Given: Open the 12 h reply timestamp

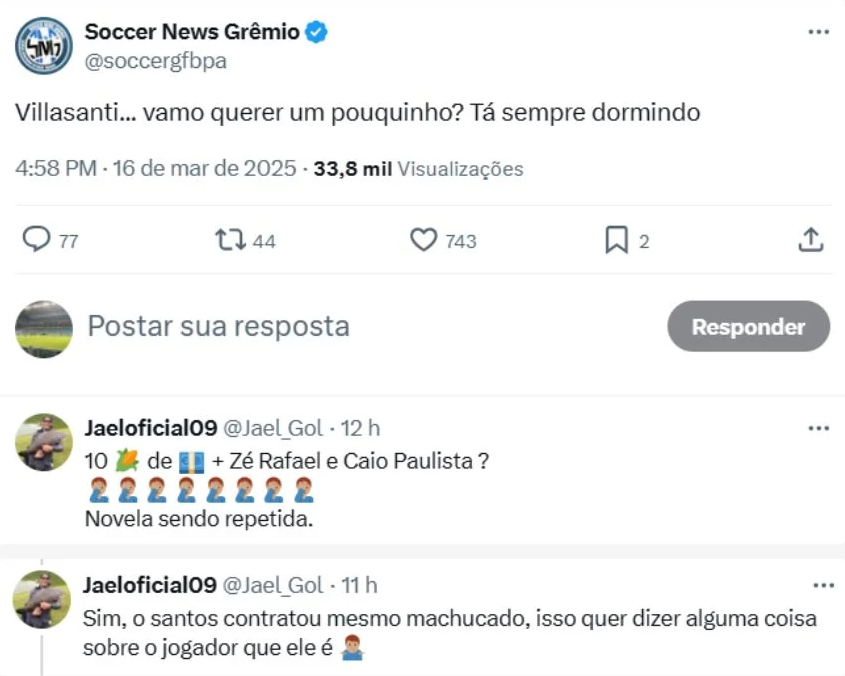Looking at the screenshot, I should (x=360, y=428).
